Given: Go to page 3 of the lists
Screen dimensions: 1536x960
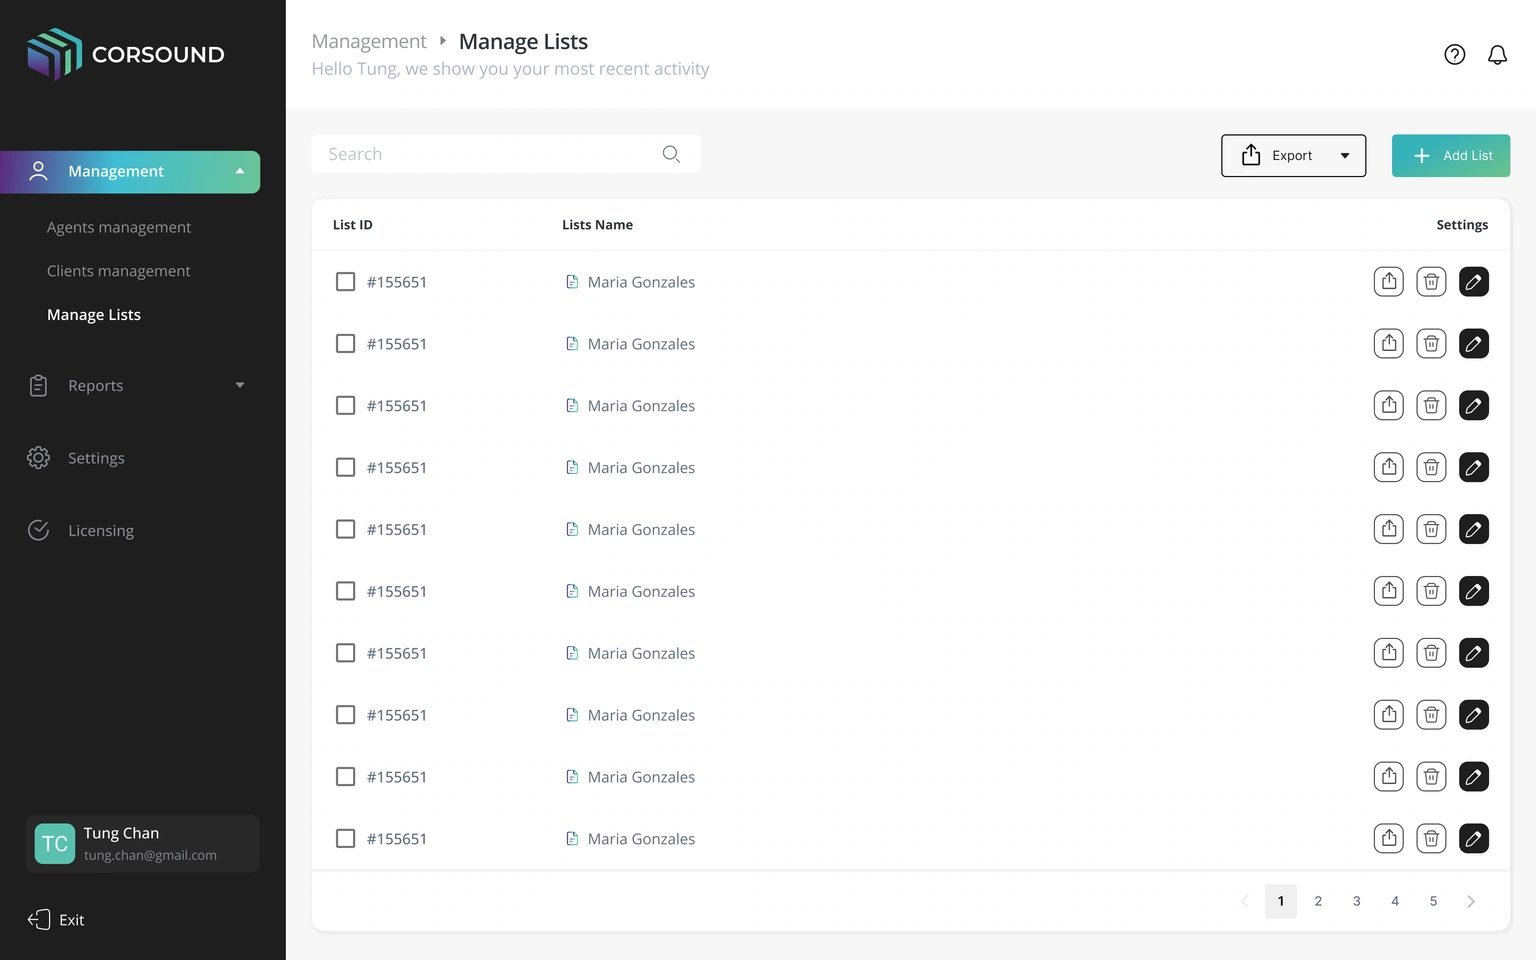Looking at the screenshot, I should pyautogui.click(x=1356, y=901).
